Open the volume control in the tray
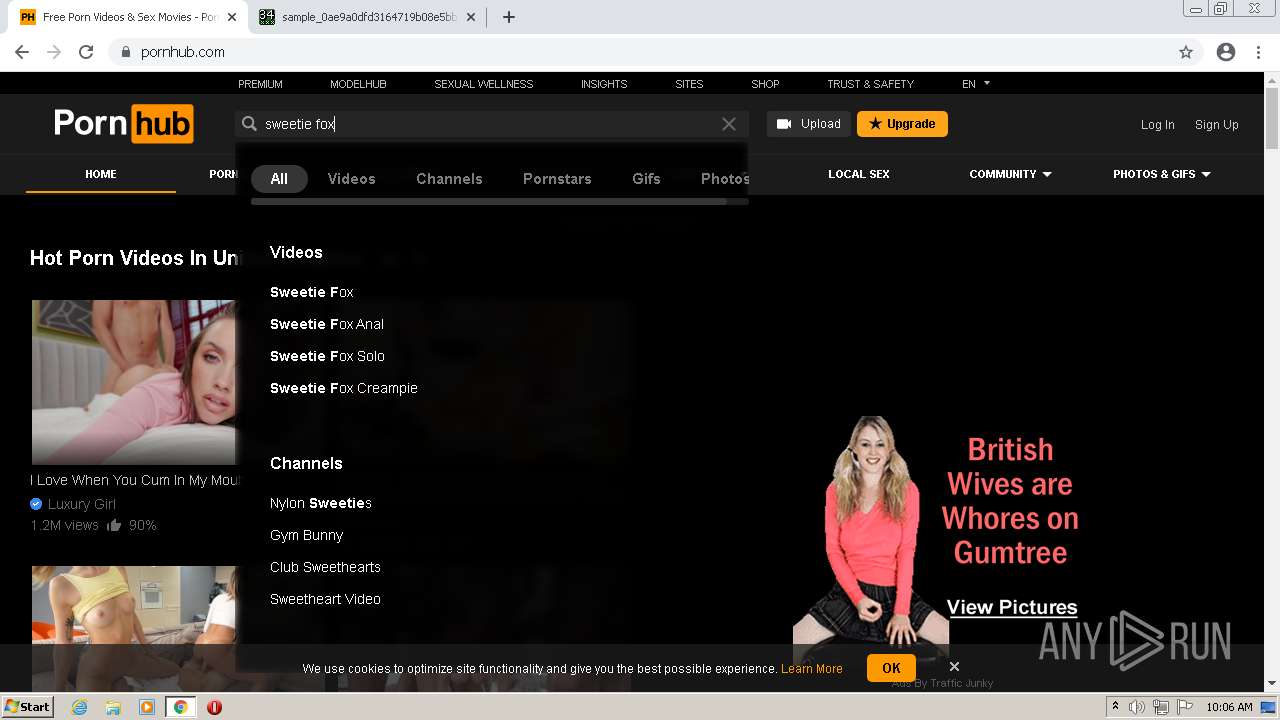The image size is (1280, 720). [x=1137, y=707]
